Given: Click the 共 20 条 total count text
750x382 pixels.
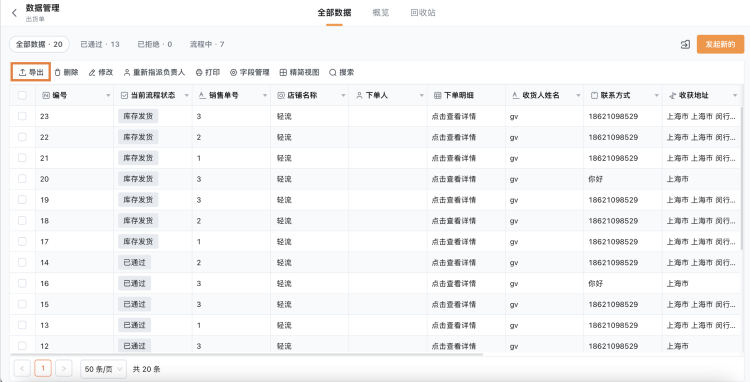Looking at the screenshot, I should coord(146,369).
